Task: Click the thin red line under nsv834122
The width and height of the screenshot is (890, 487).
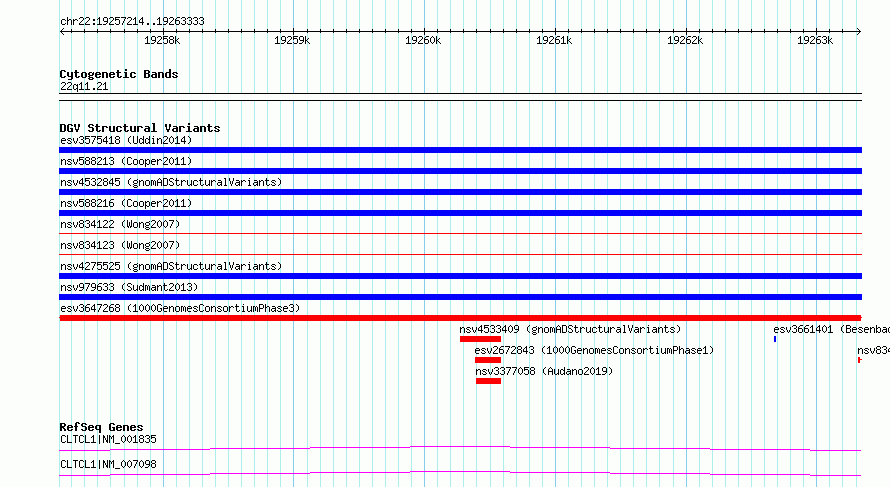Action: pyautogui.click(x=460, y=233)
